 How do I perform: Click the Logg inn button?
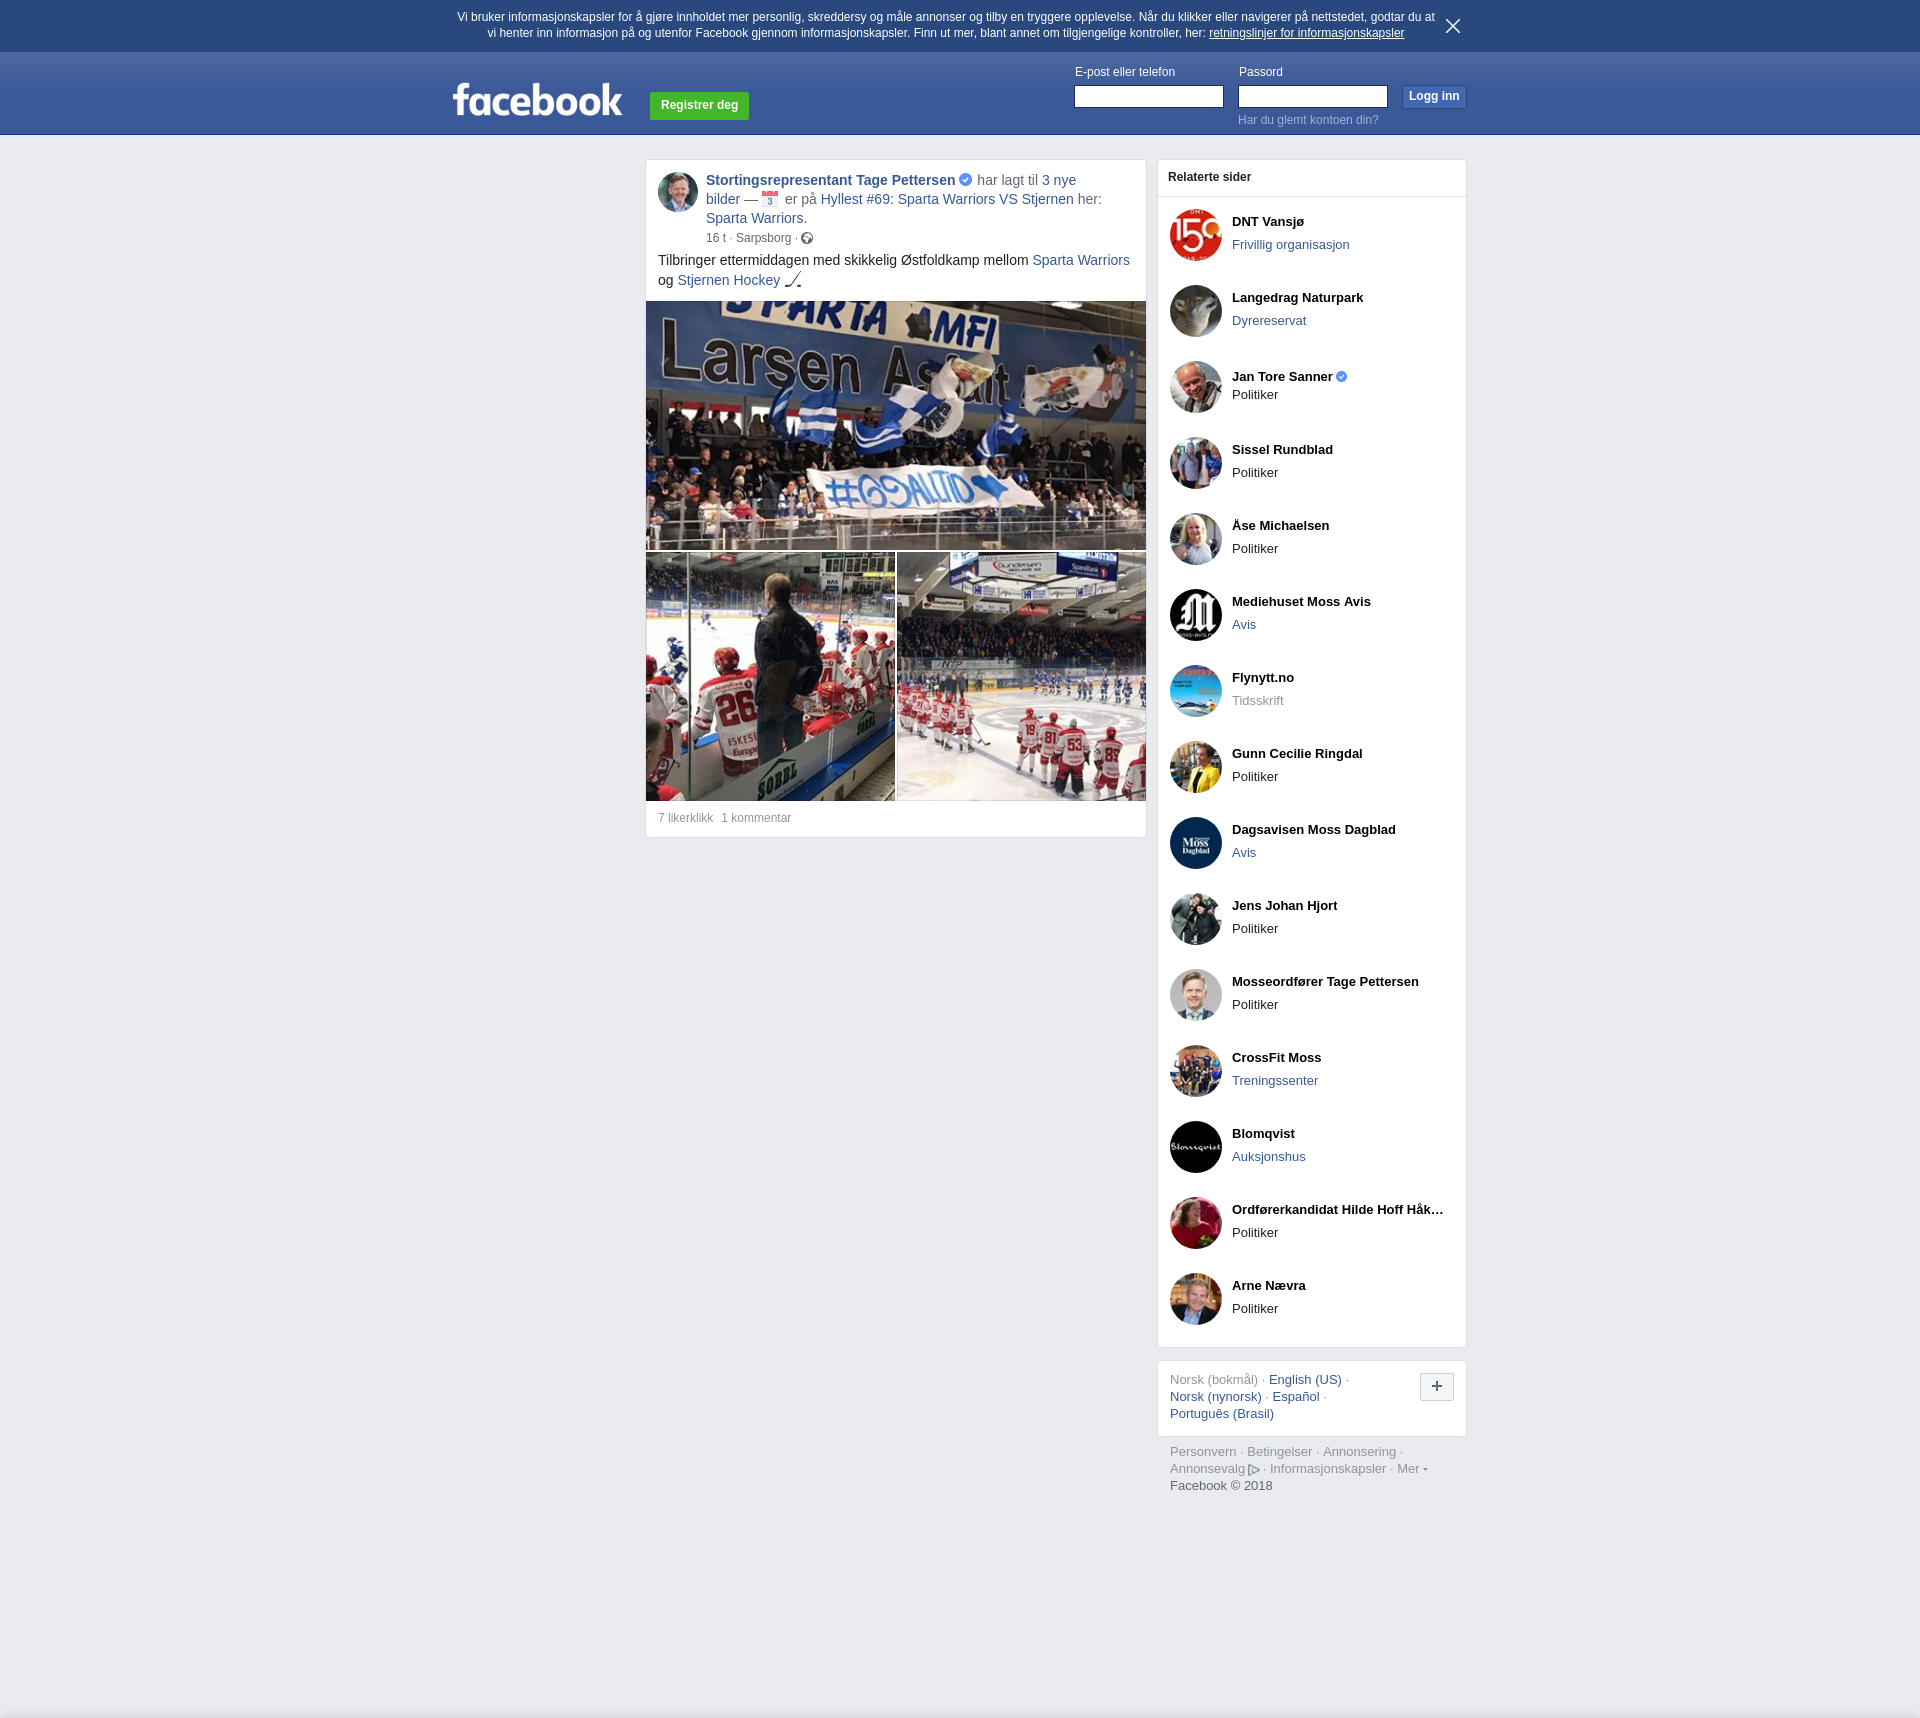pos(1434,96)
